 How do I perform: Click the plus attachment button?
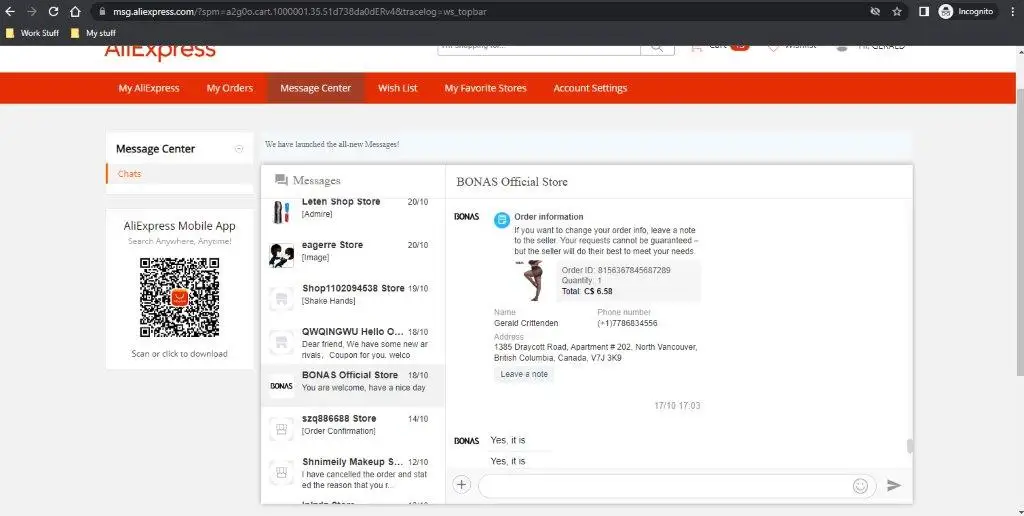(462, 485)
